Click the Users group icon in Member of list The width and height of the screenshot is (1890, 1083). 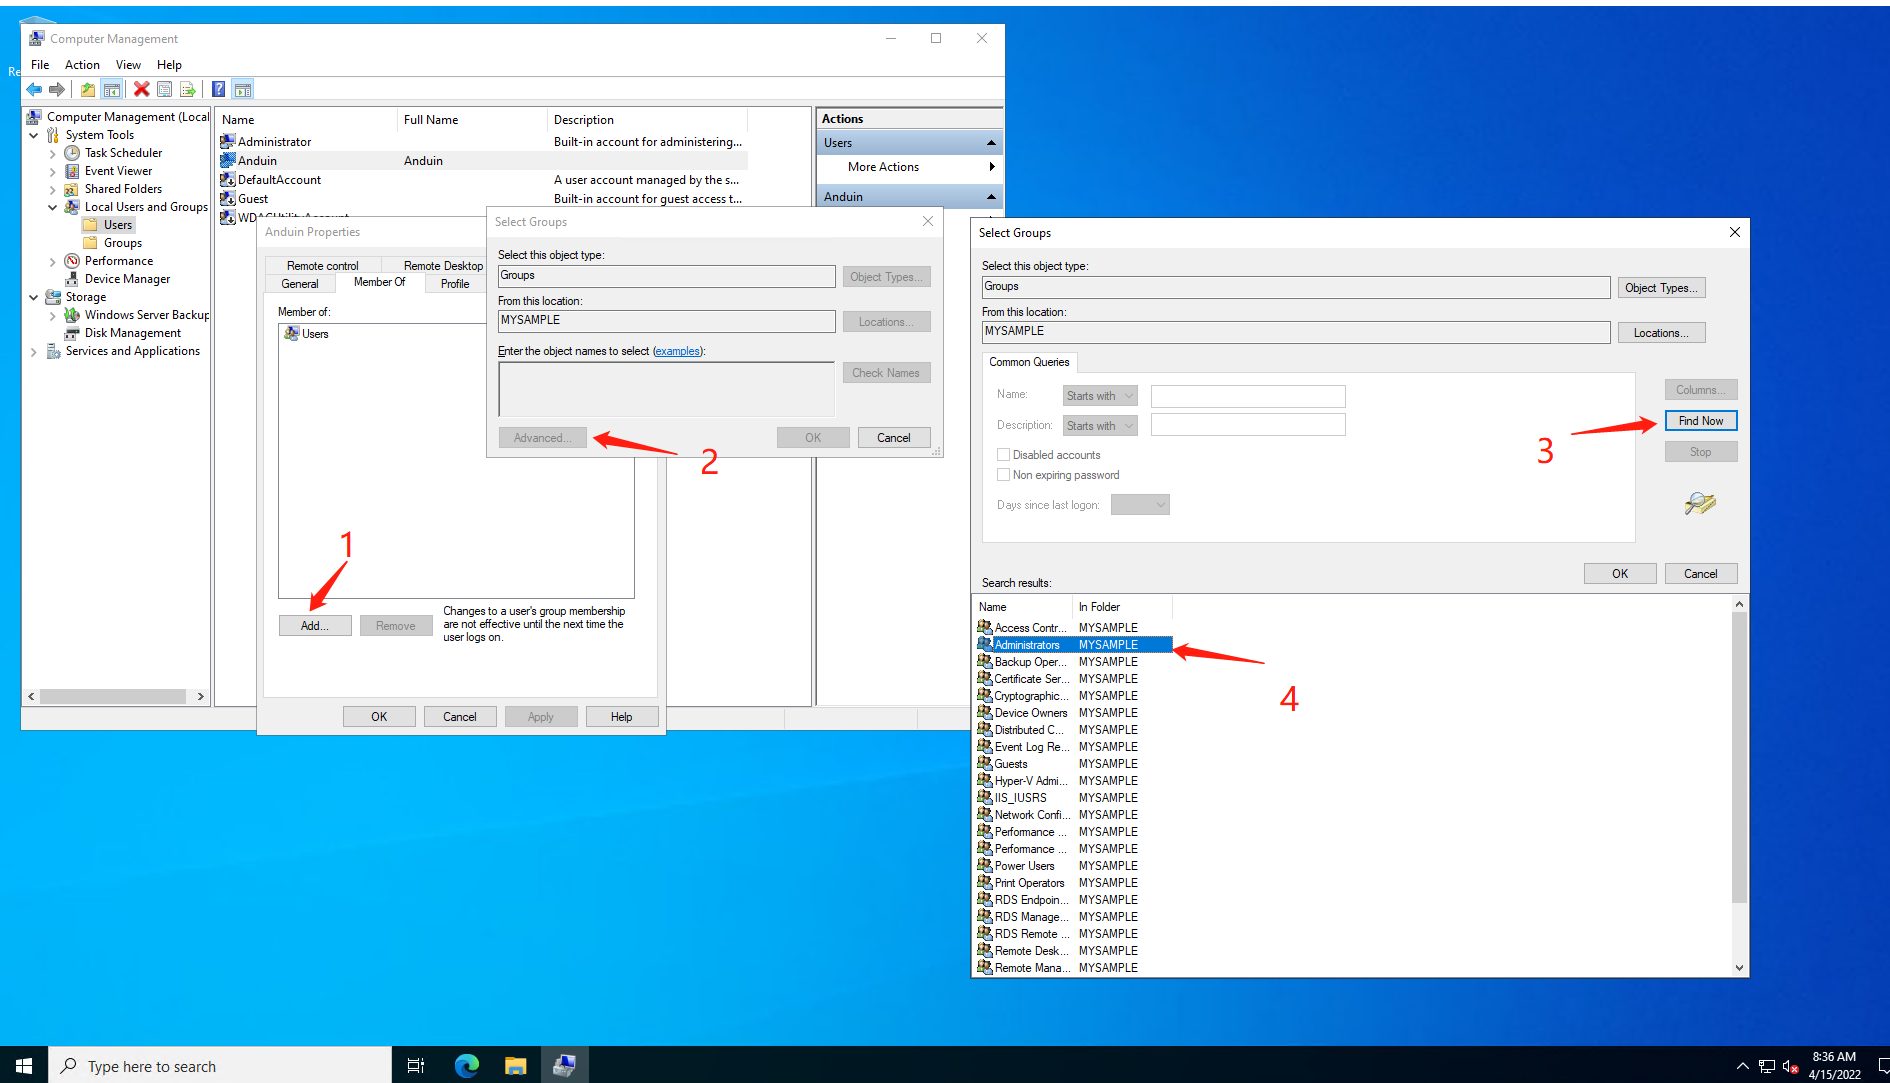click(x=292, y=334)
